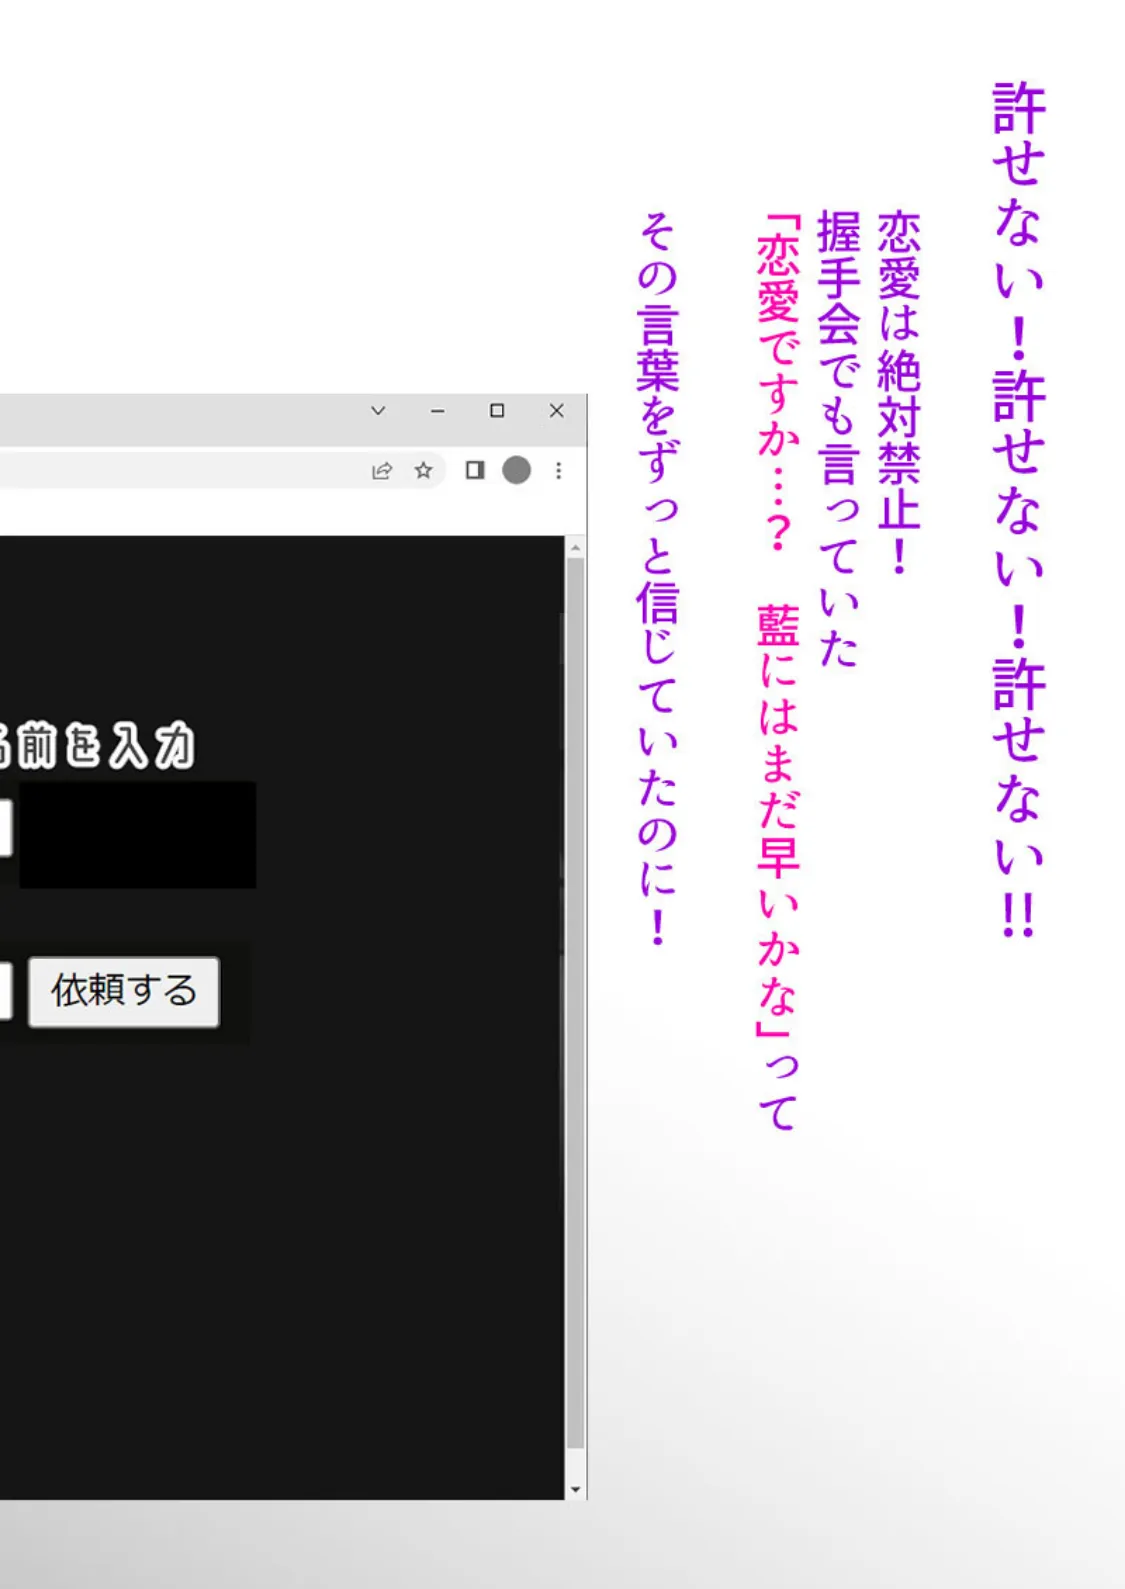
Task: Click the share this page icon
Action: (382, 471)
